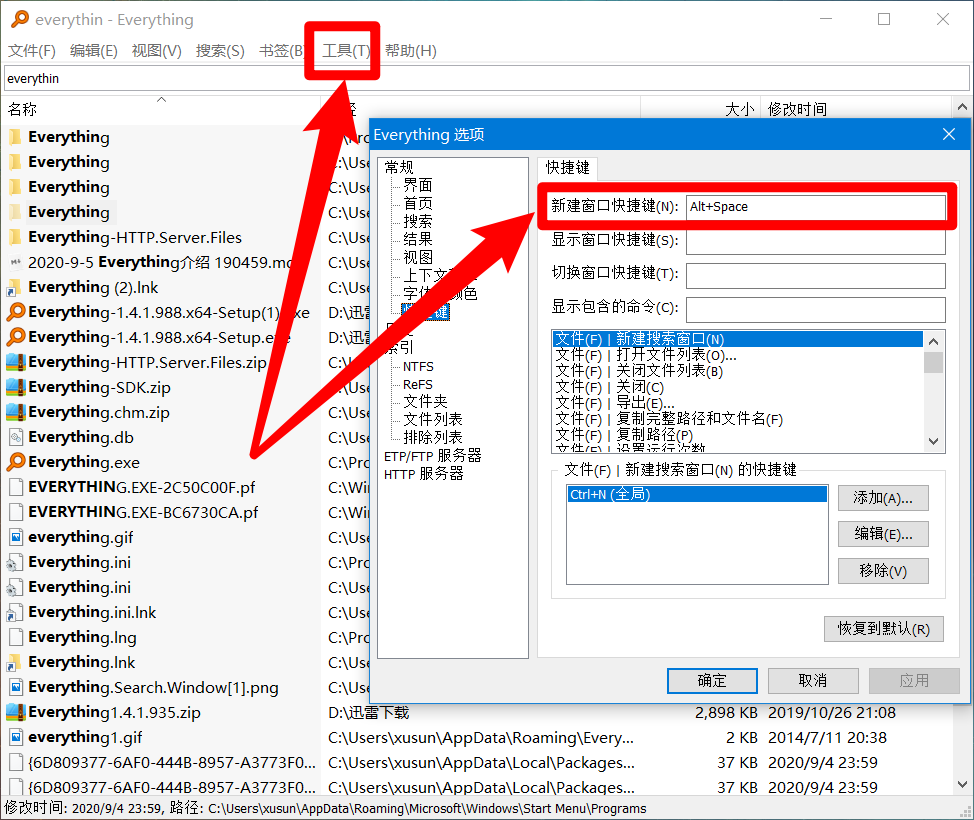
Task: Open the 搜索(S) menu
Action: point(220,51)
